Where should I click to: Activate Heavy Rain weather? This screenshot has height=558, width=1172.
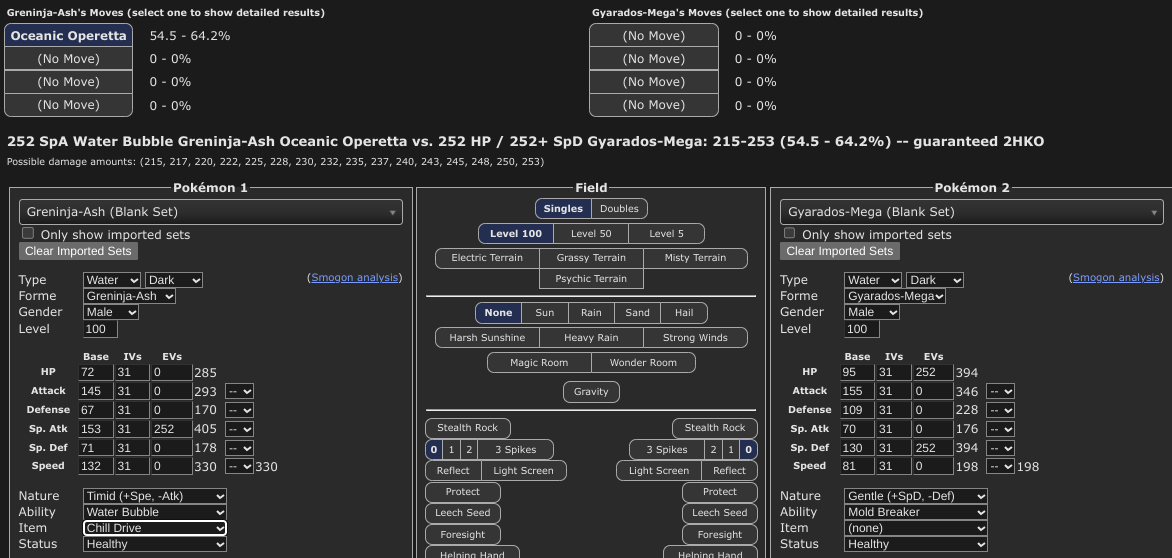(591, 338)
